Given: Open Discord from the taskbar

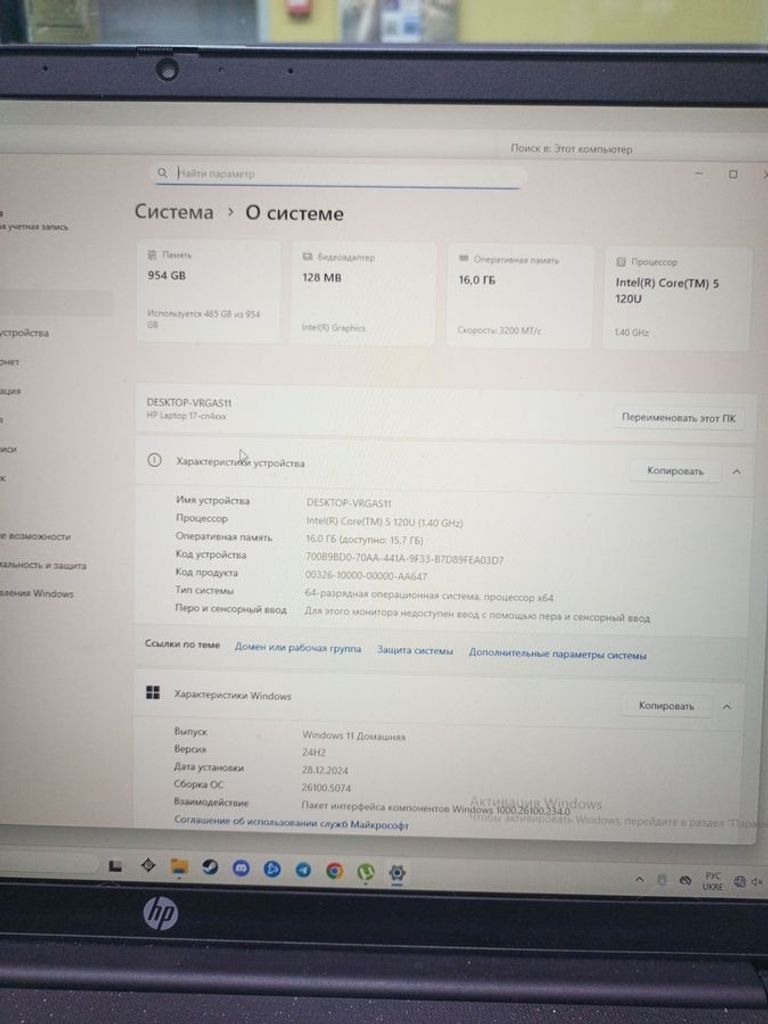Looking at the screenshot, I should click(x=241, y=868).
